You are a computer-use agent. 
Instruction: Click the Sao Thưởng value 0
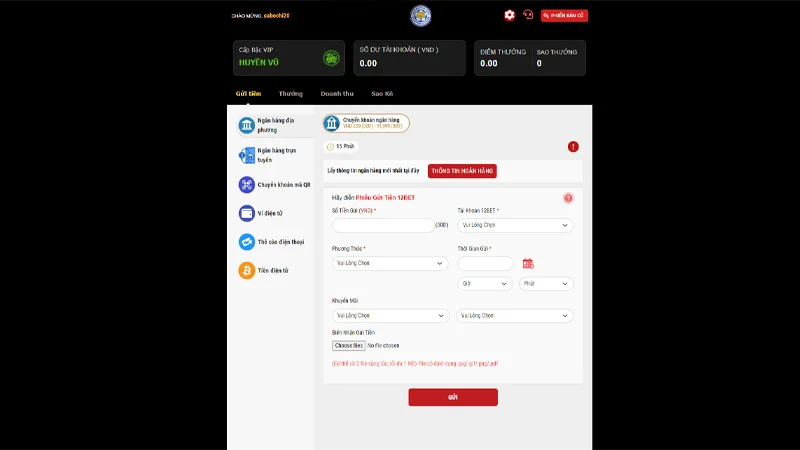539,63
